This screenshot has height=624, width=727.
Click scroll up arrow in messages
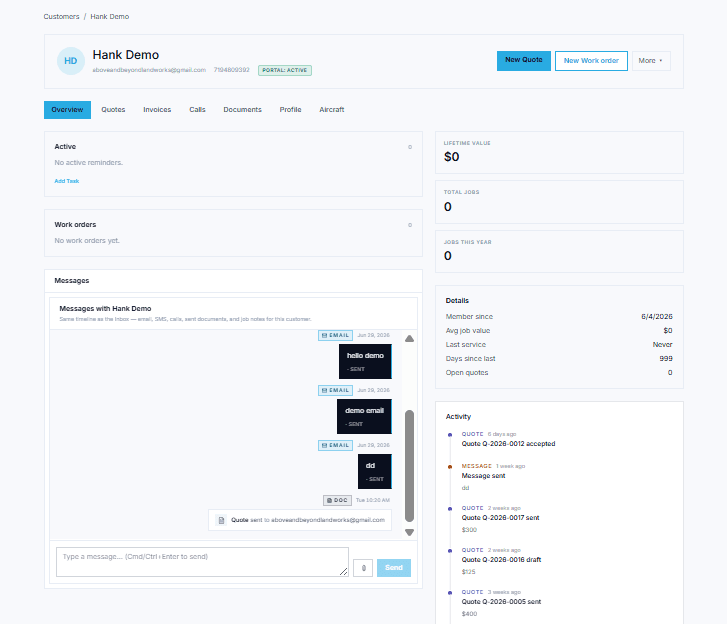tap(409, 339)
